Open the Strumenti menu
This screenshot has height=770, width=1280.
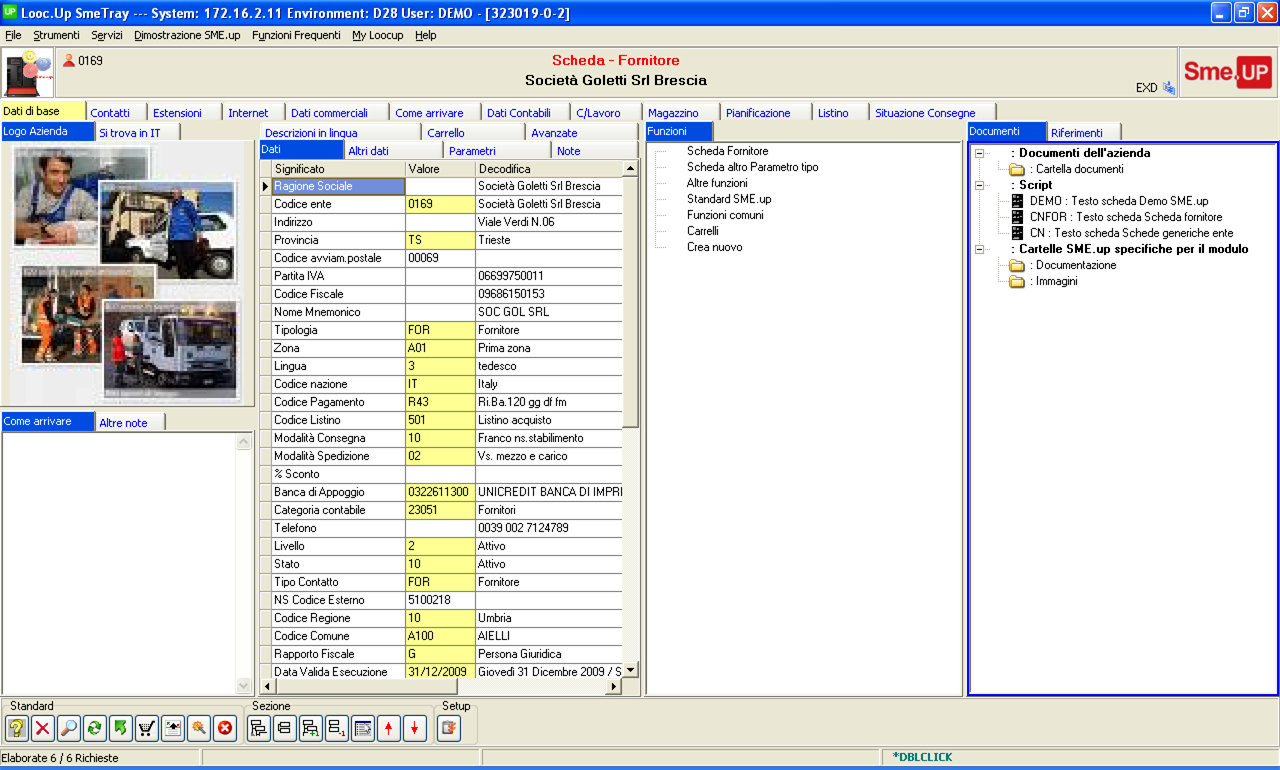[x=56, y=35]
